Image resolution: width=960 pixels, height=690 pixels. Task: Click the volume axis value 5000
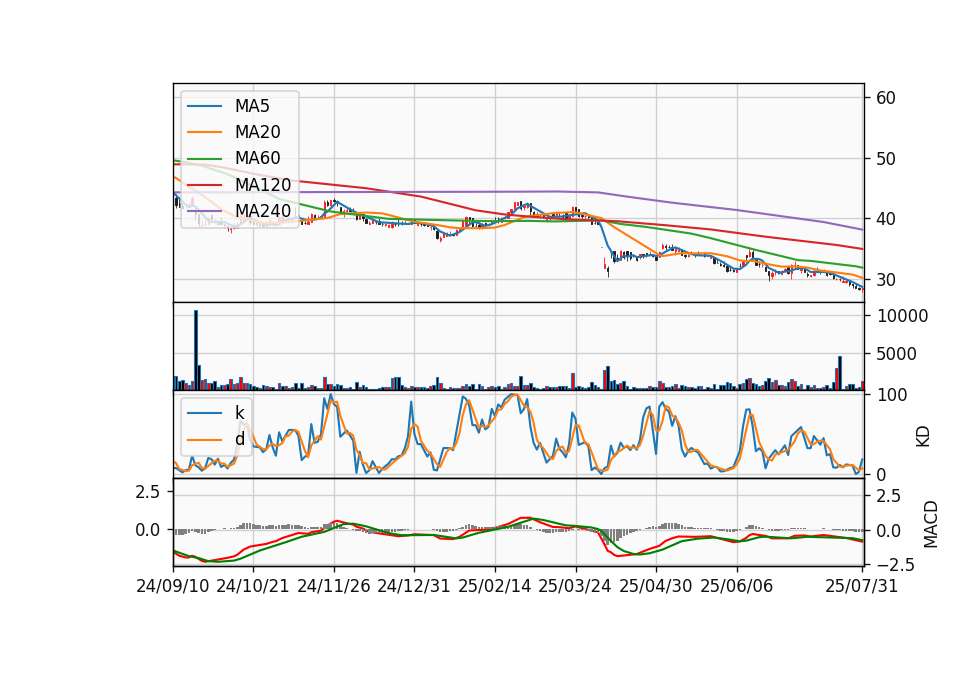point(897,354)
